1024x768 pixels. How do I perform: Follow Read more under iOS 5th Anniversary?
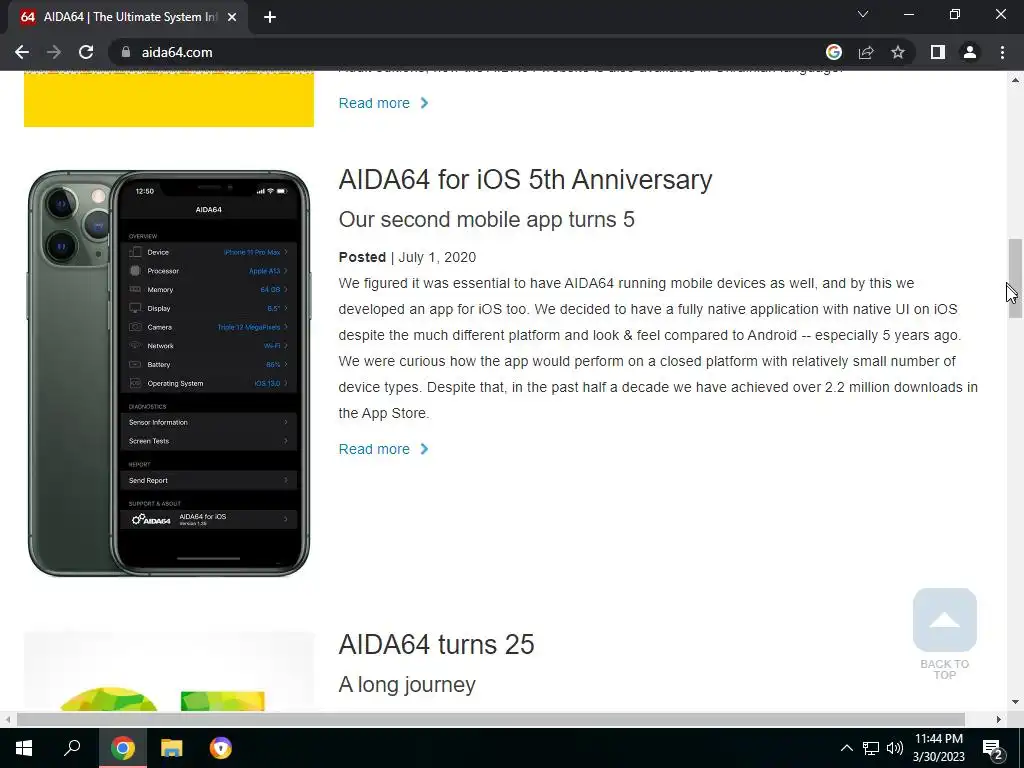pos(383,449)
